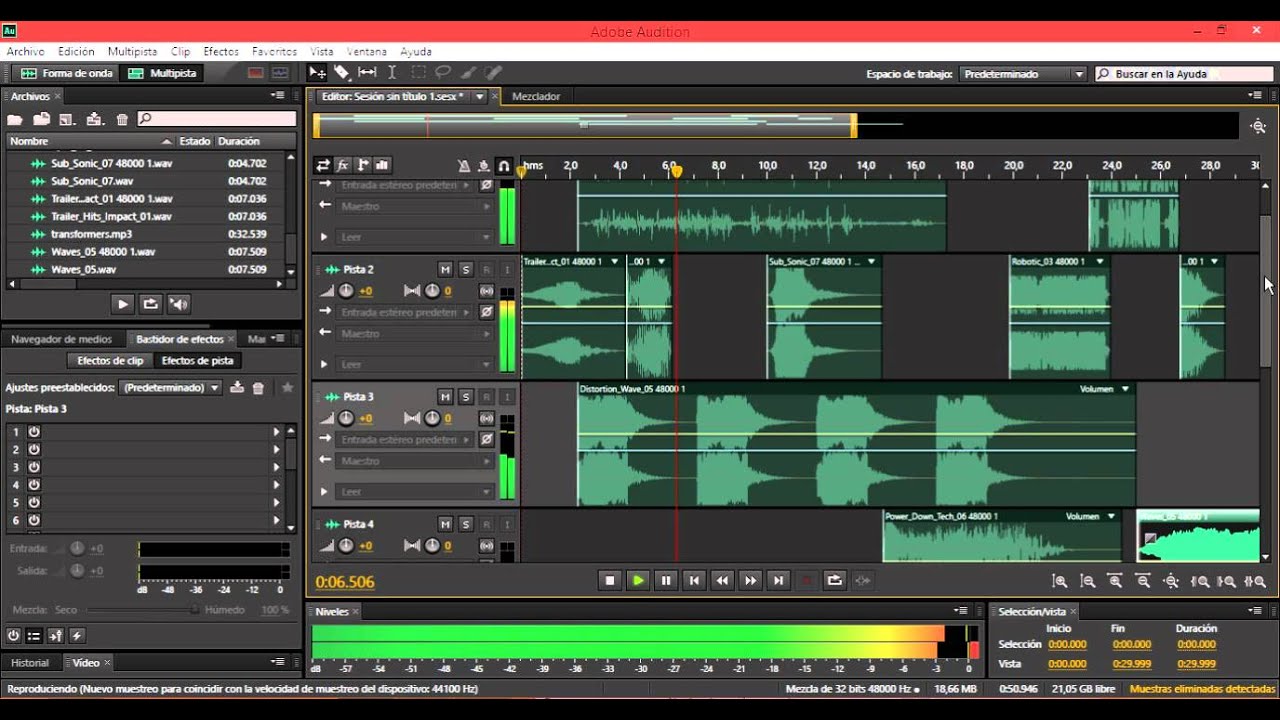Open file icon in Archivos panel
Image resolution: width=1280 pixels, height=720 pixels.
click(14, 119)
